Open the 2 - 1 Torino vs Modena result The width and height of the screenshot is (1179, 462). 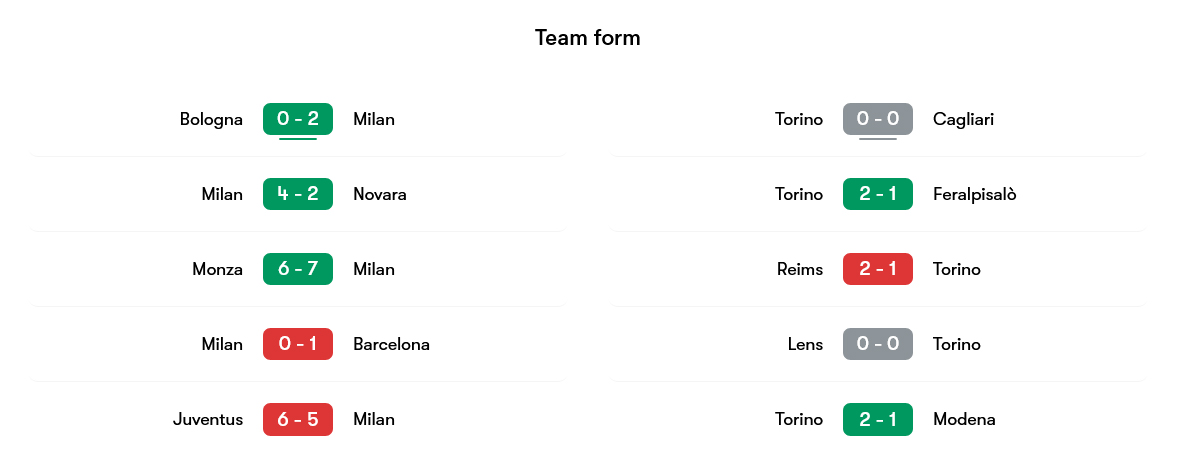point(878,419)
